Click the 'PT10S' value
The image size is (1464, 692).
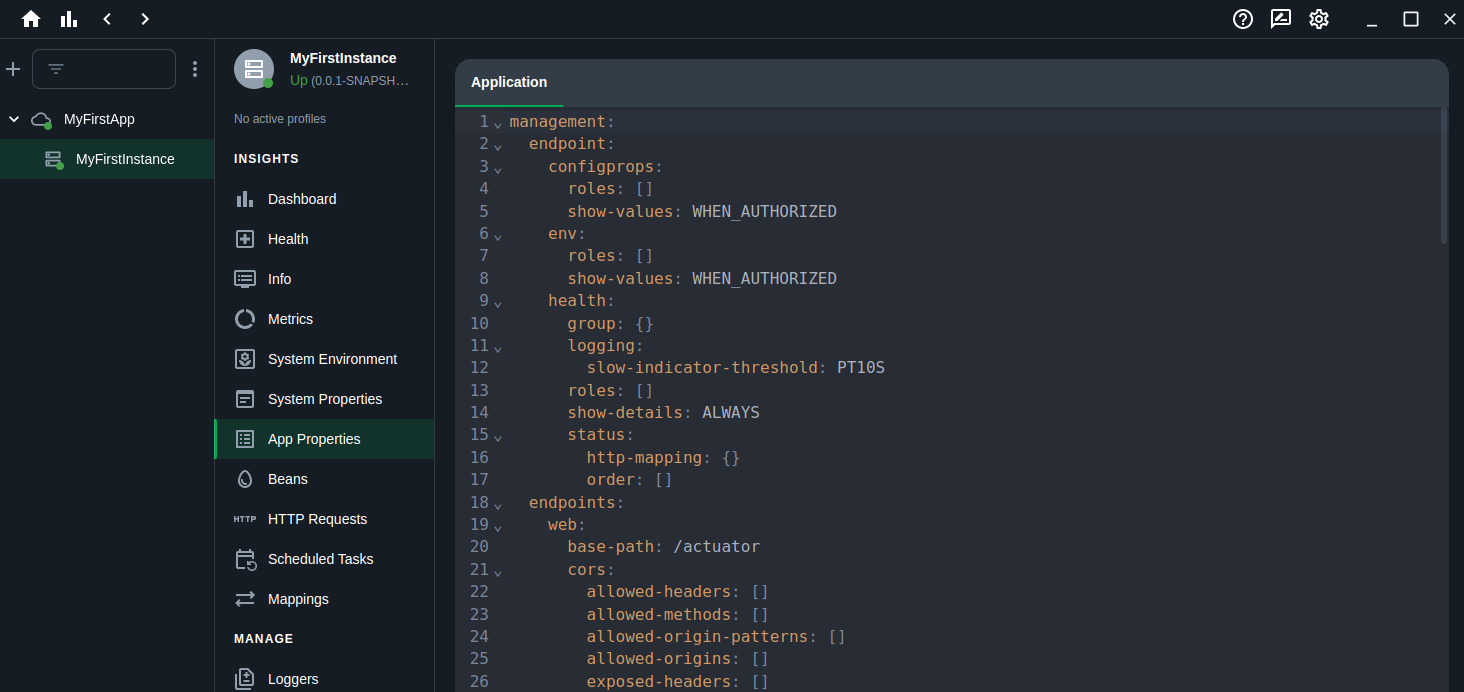pyautogui.click(x=861, y=368)
